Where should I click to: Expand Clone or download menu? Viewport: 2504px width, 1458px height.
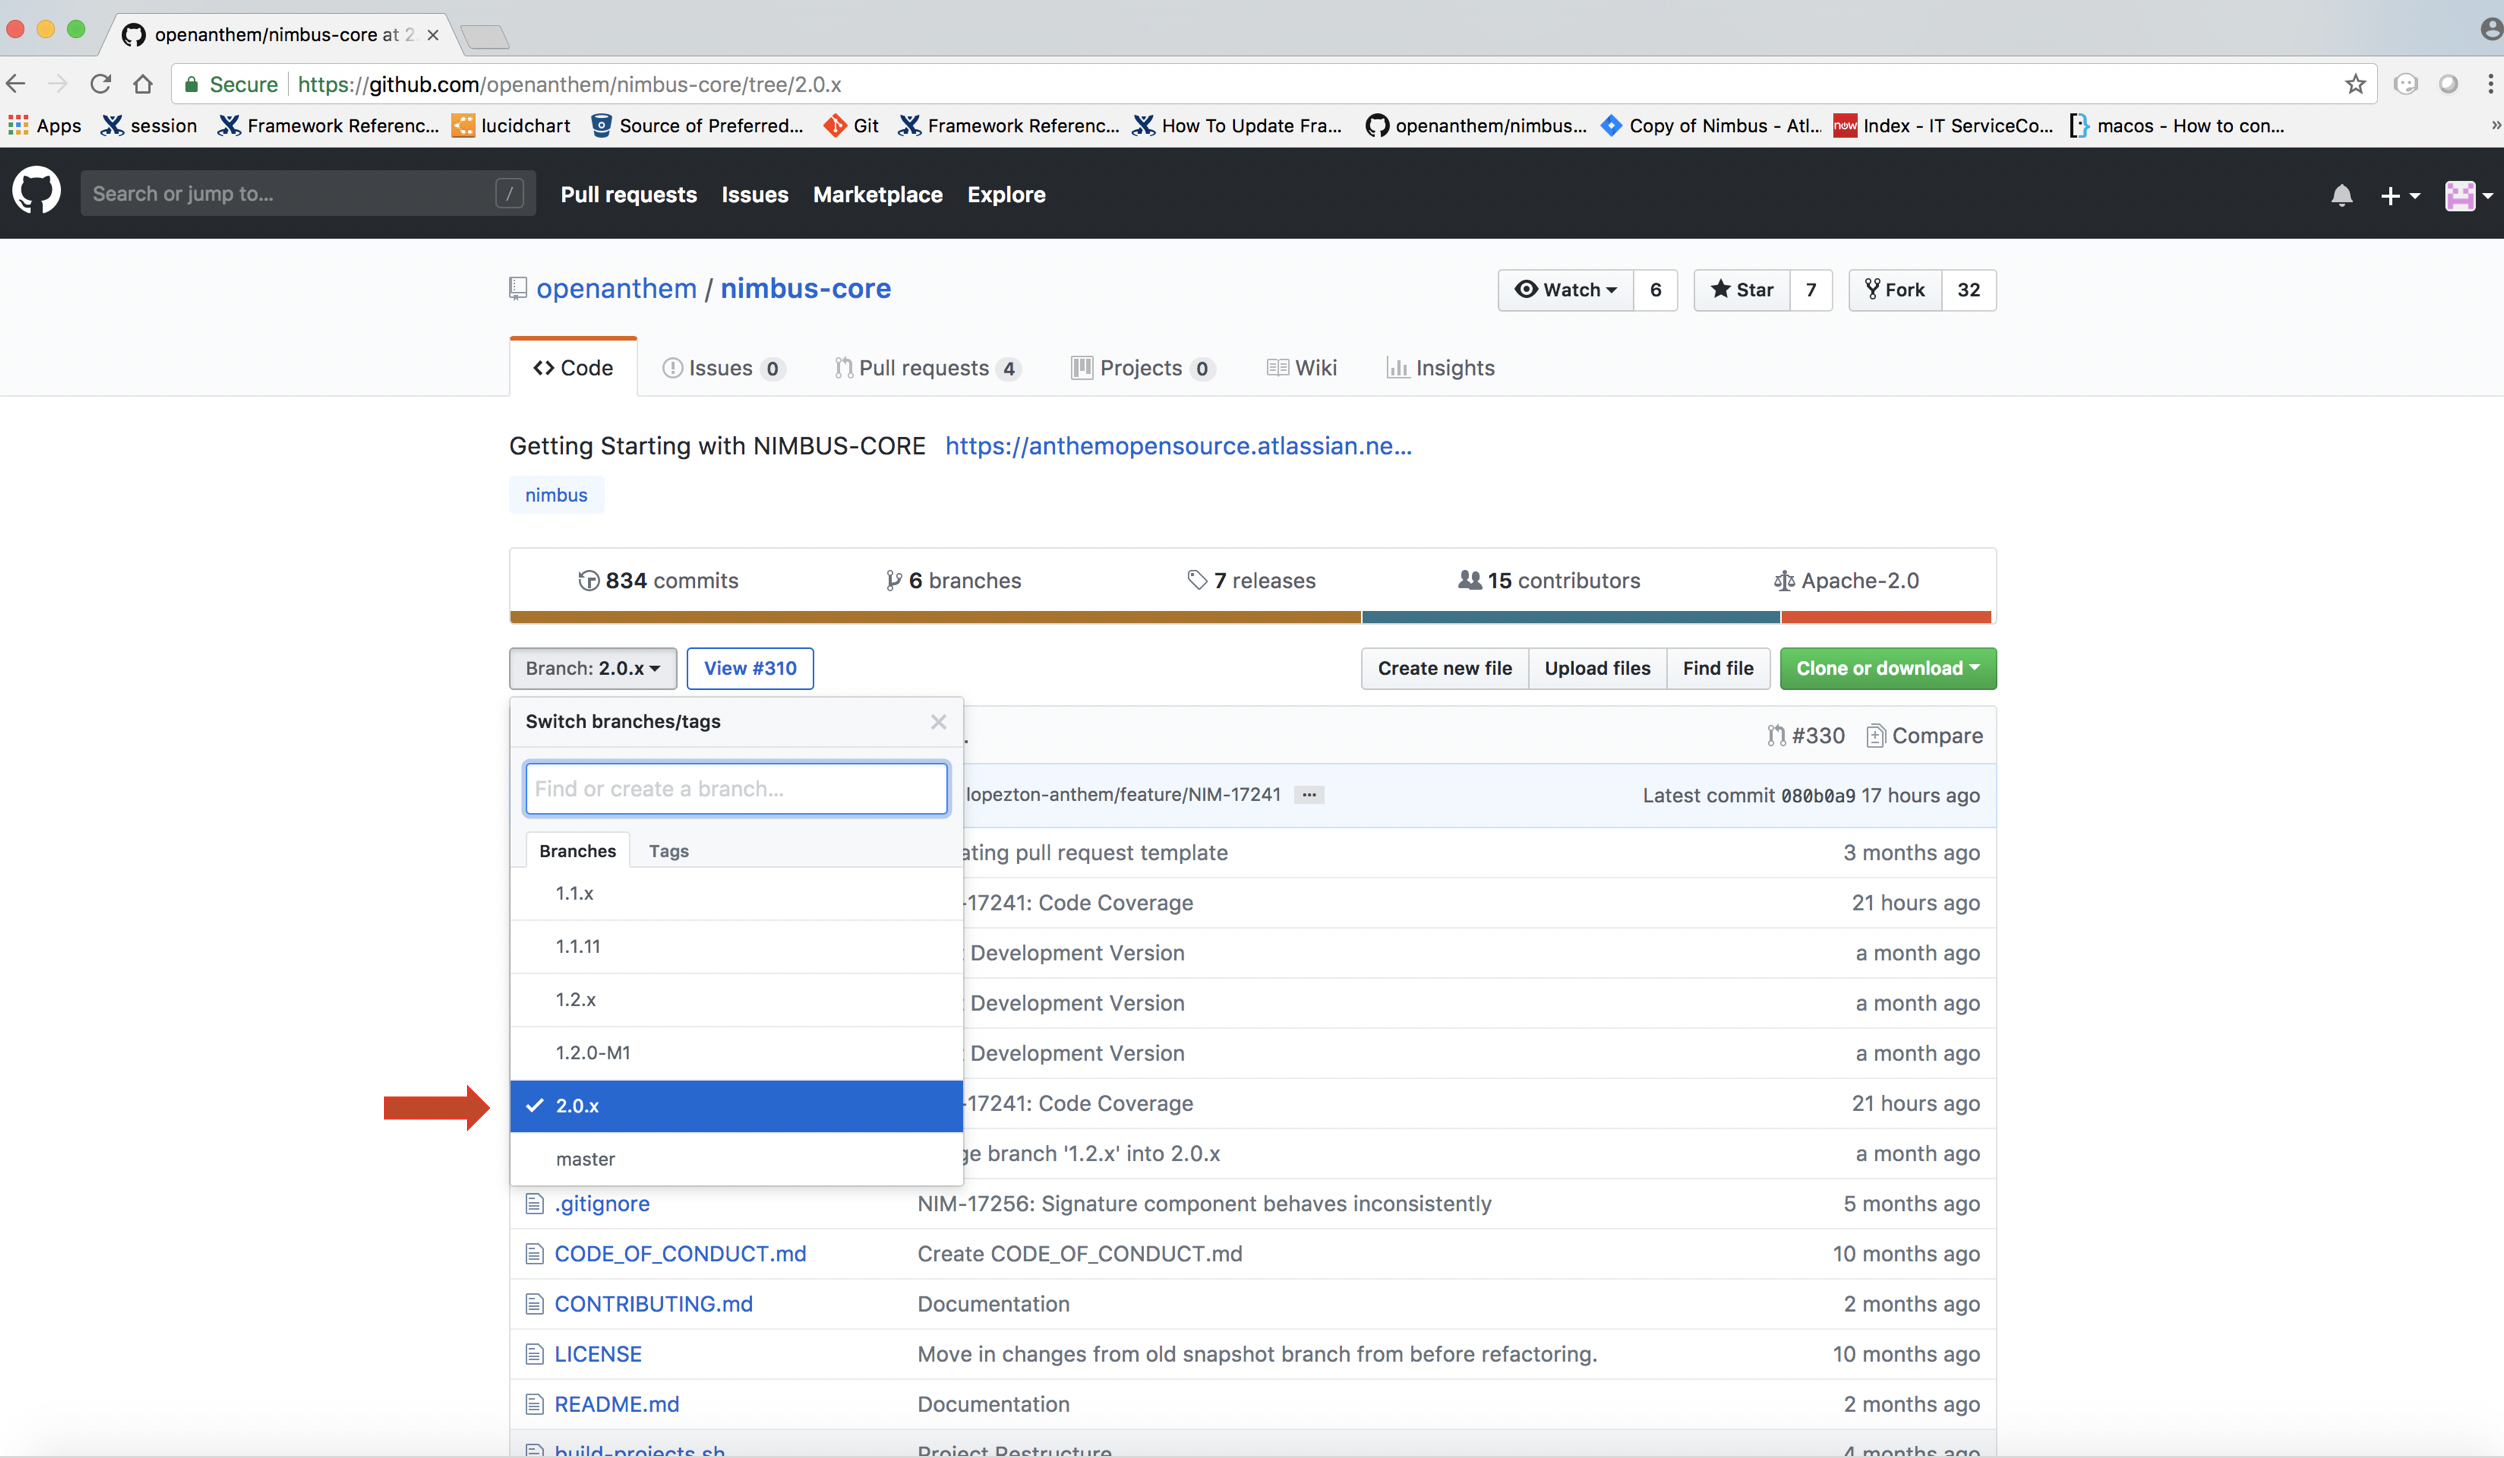pyautogui.click(x=1887, y=668)
